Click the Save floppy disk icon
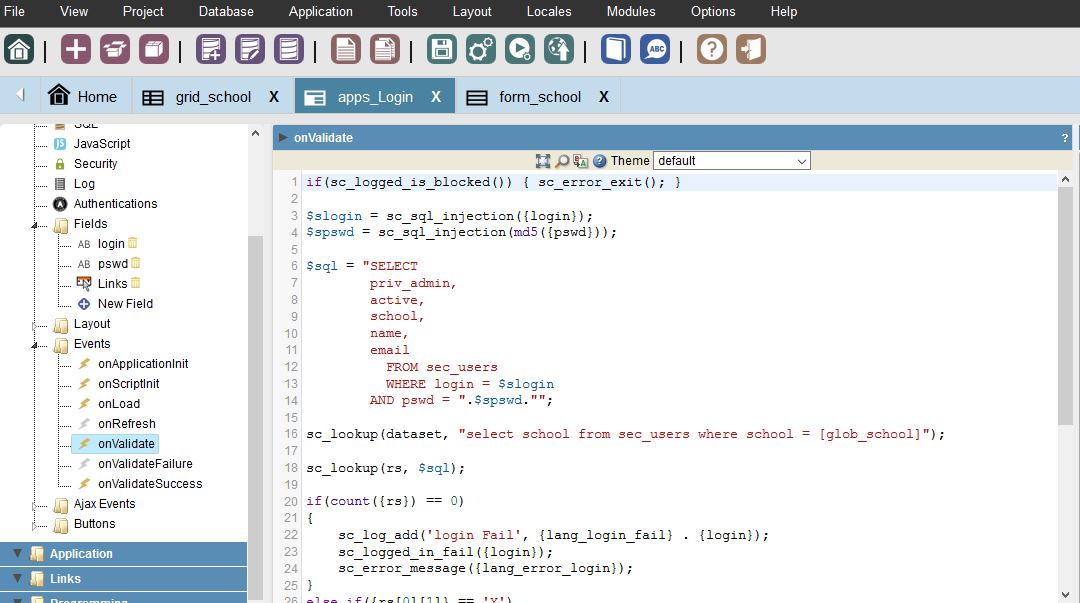The width and height of the screenshot is (1080, 603). pyautogui.click(x=442, y=50)
